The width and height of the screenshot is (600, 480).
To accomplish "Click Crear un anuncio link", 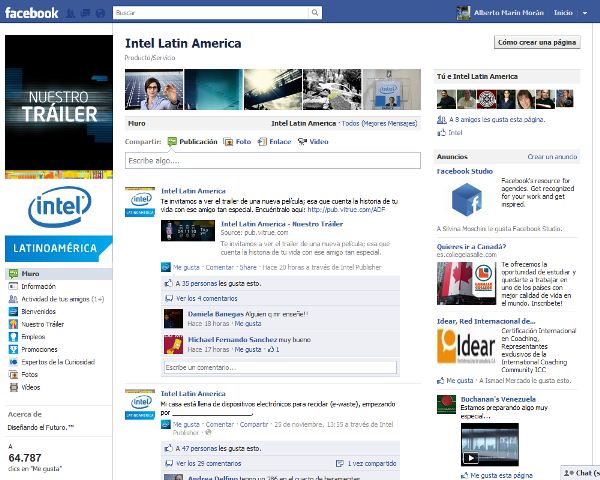I will tap(552, 157).
